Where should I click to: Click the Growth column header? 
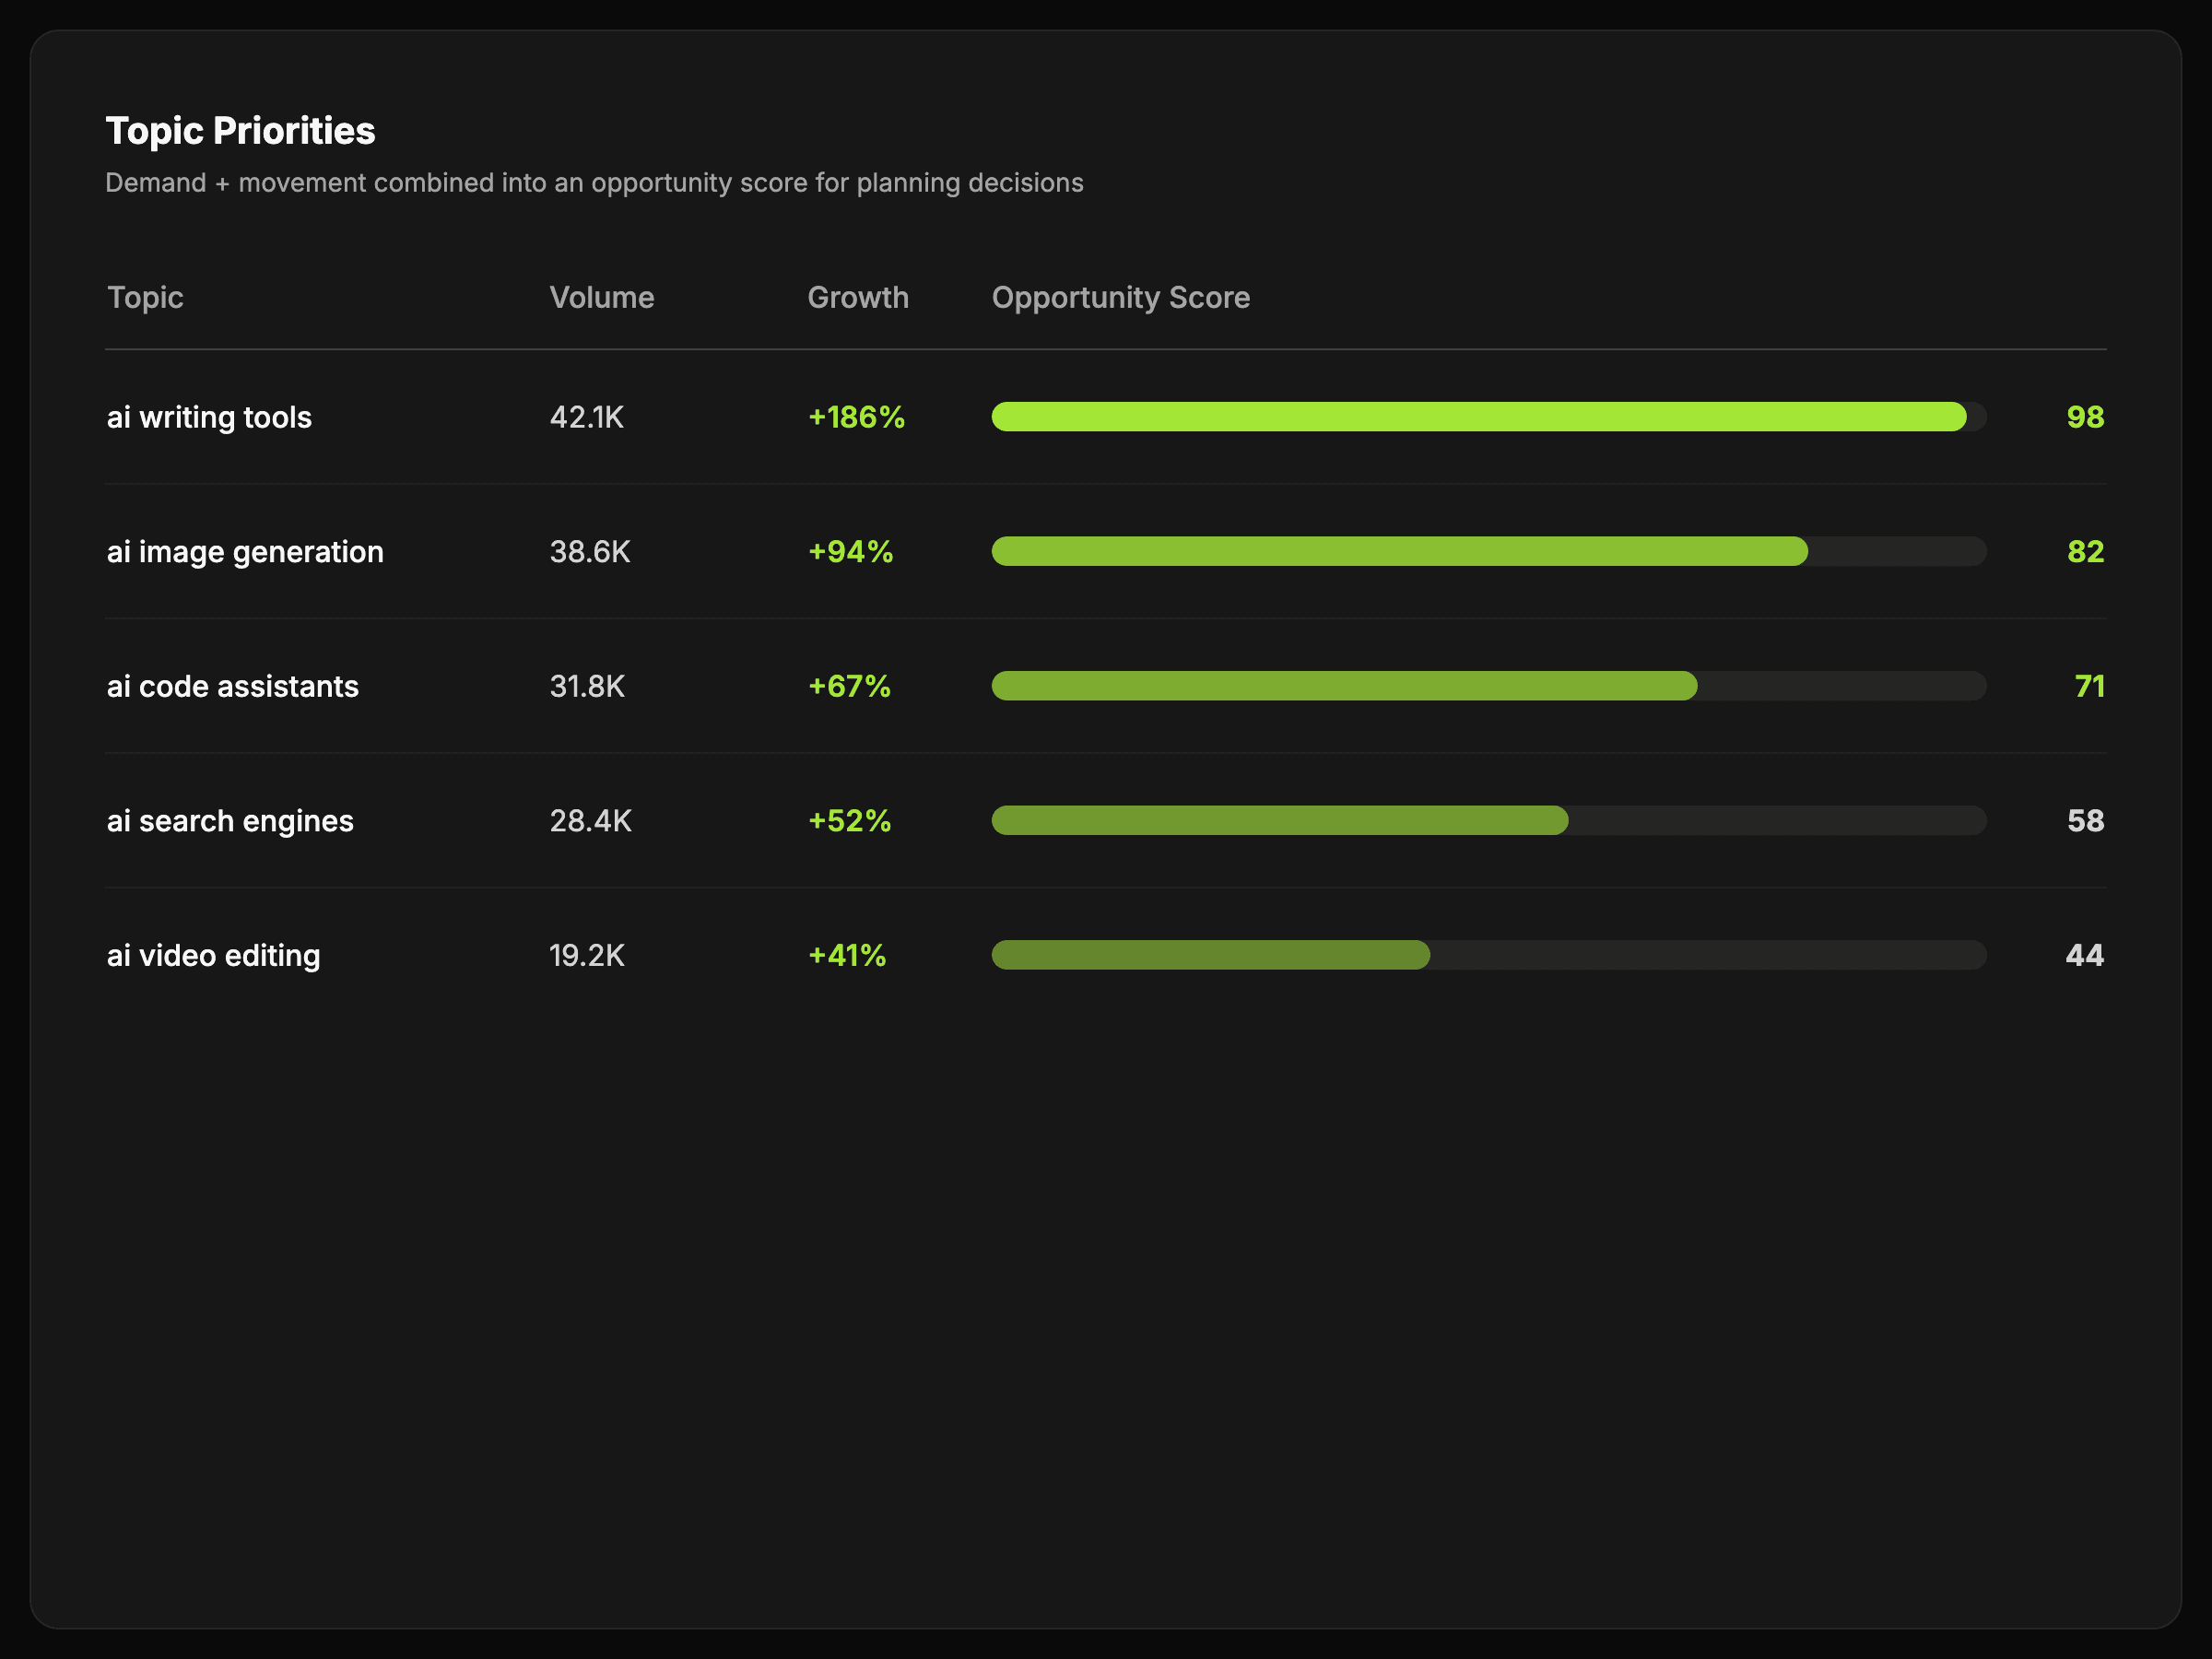(857, 297)
